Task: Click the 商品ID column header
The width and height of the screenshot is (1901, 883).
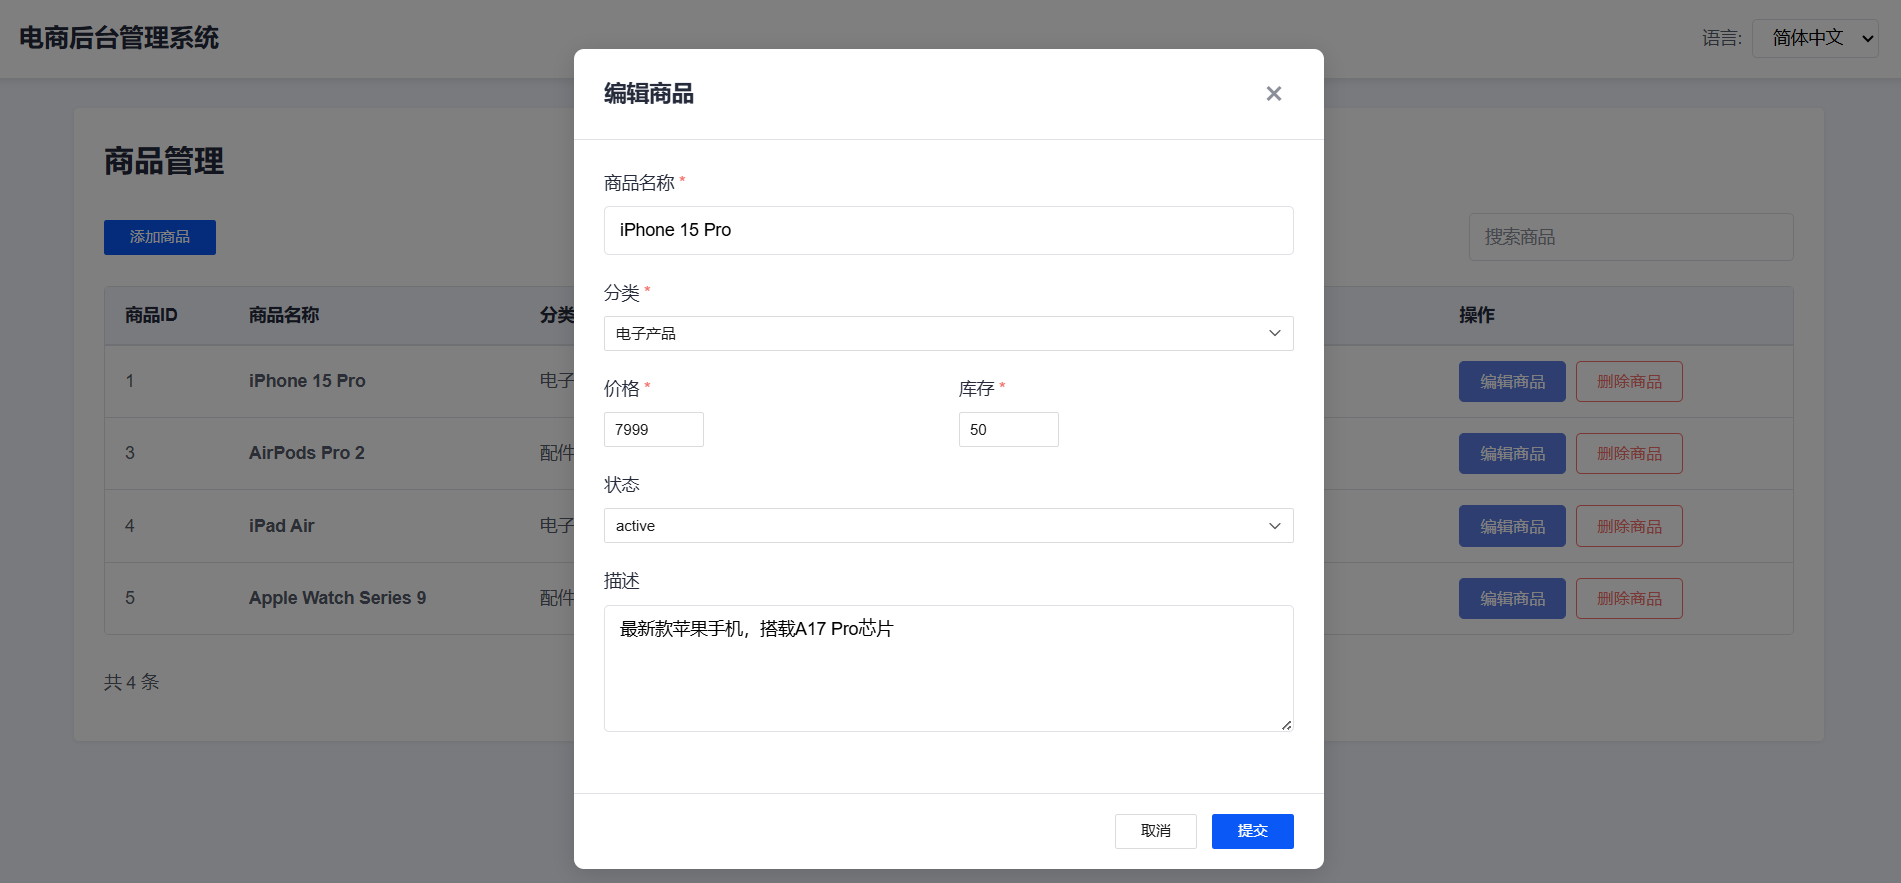Action: tap(151, 315)
